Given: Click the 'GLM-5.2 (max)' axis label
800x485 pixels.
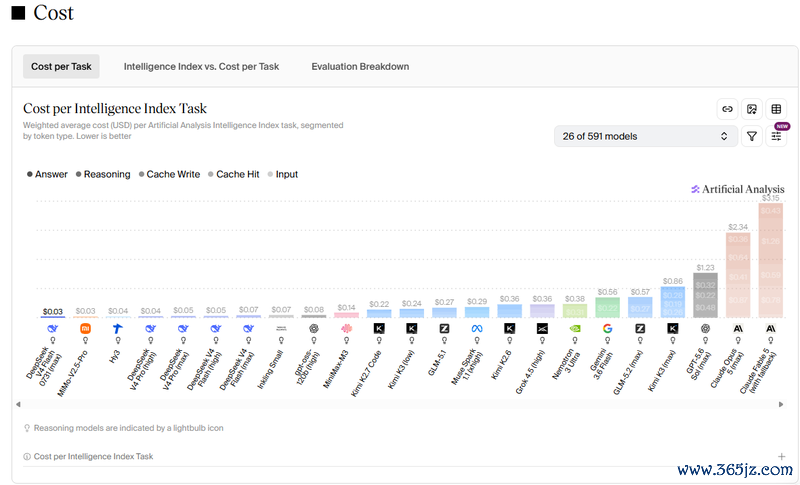Looking at the screenshot, I should [628, 372].
